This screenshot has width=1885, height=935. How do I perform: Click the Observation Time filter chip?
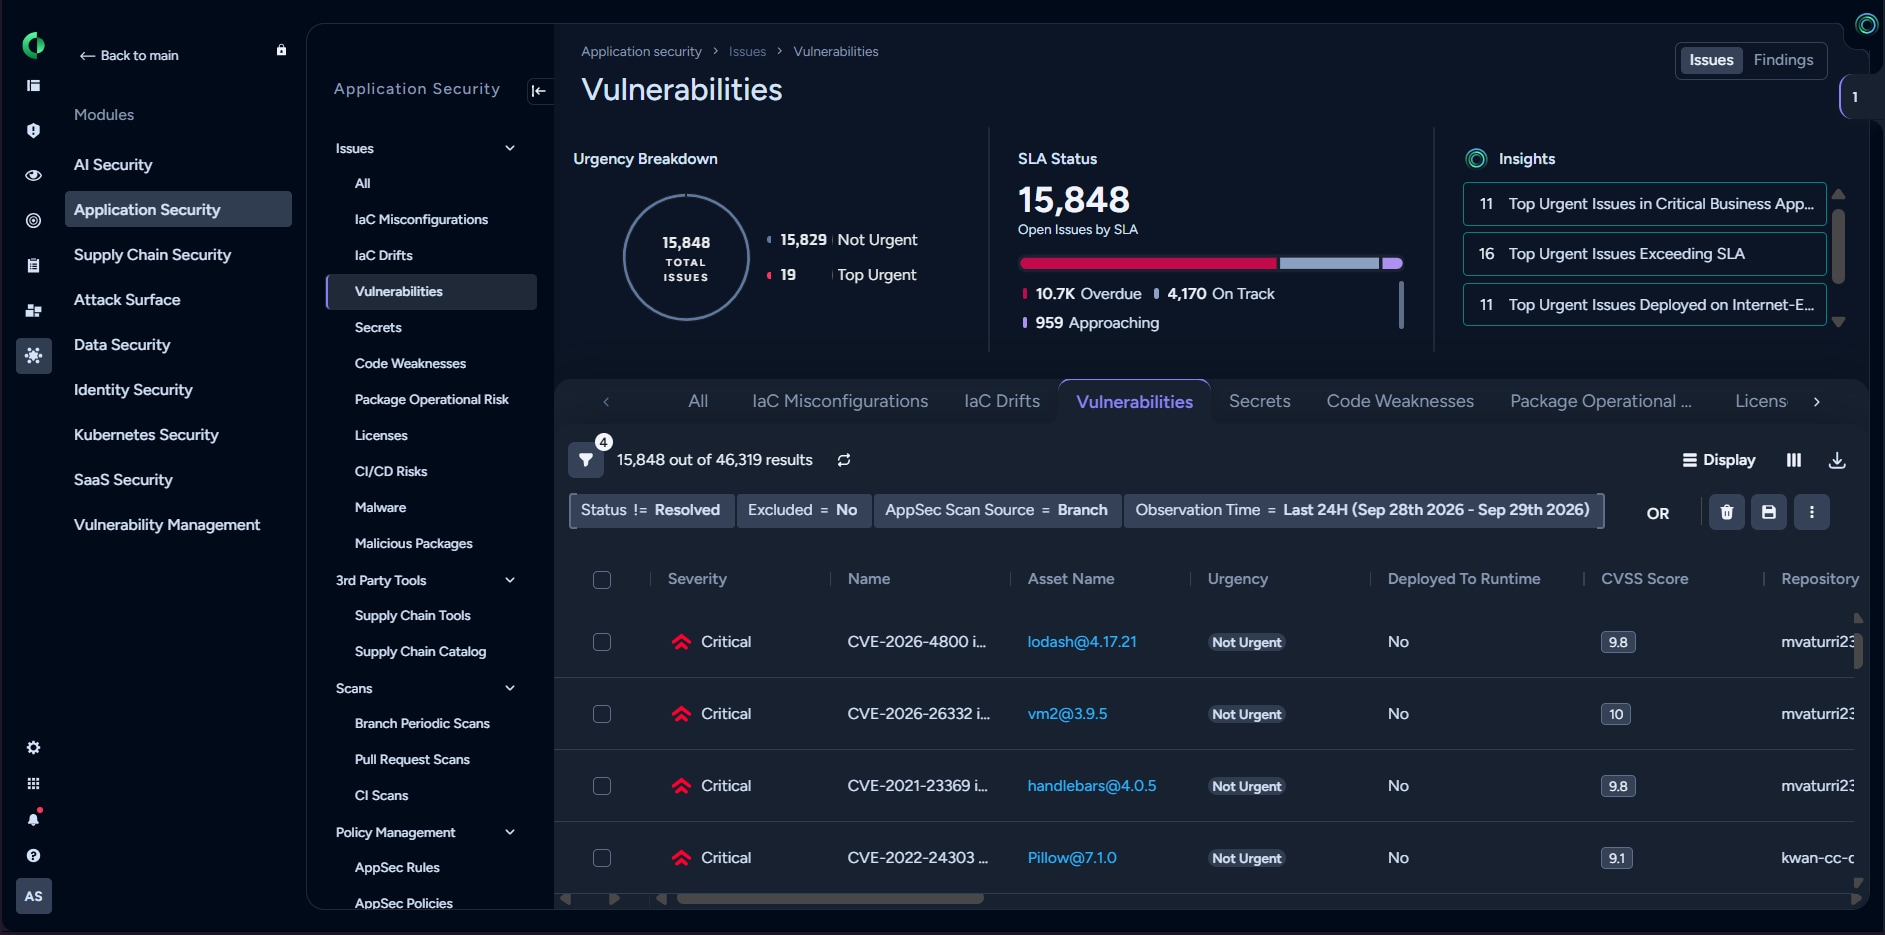pyautogui.click(x=1362, y=510)
